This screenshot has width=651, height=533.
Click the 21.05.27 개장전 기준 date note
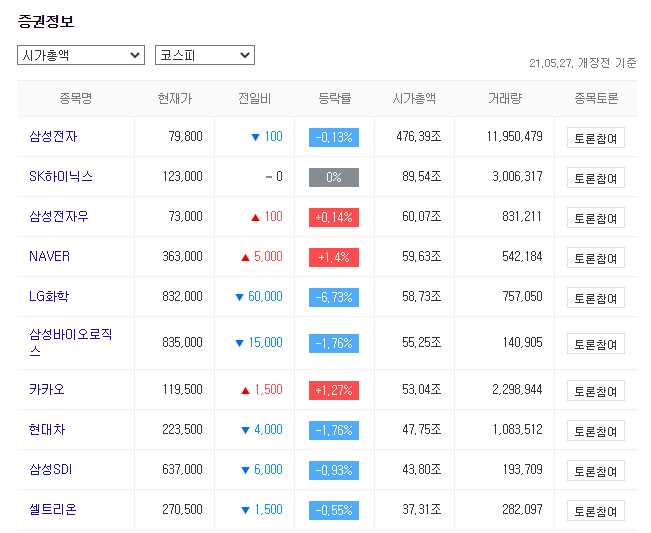click(x=582, y=63)
